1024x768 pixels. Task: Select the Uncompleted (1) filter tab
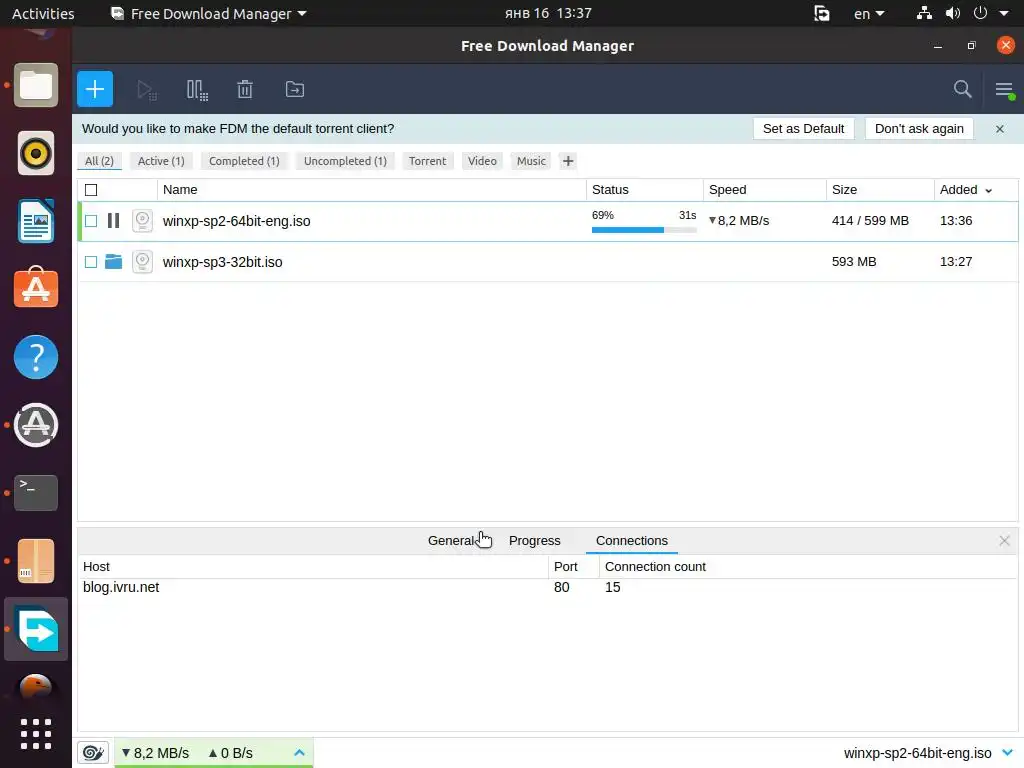click(345, 161)
